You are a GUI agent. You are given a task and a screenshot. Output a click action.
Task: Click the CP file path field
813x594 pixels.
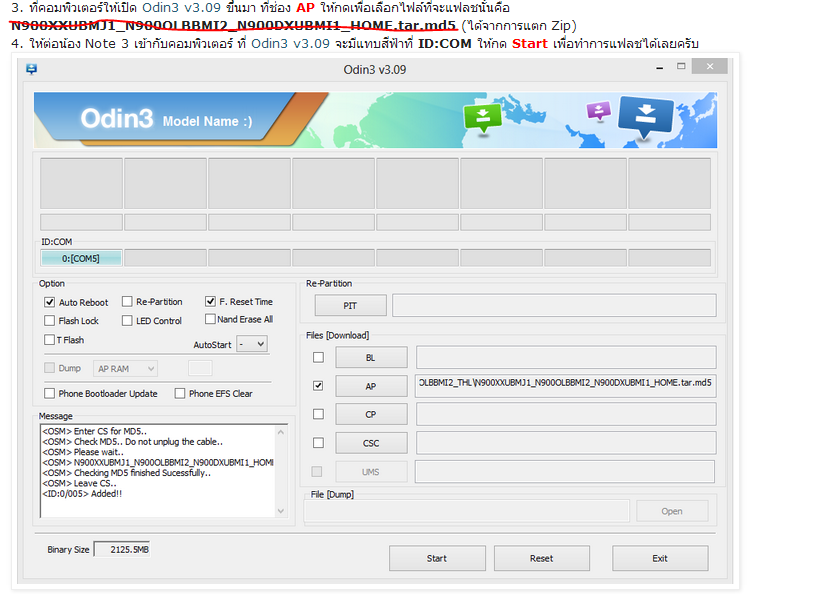coord(566,414)
